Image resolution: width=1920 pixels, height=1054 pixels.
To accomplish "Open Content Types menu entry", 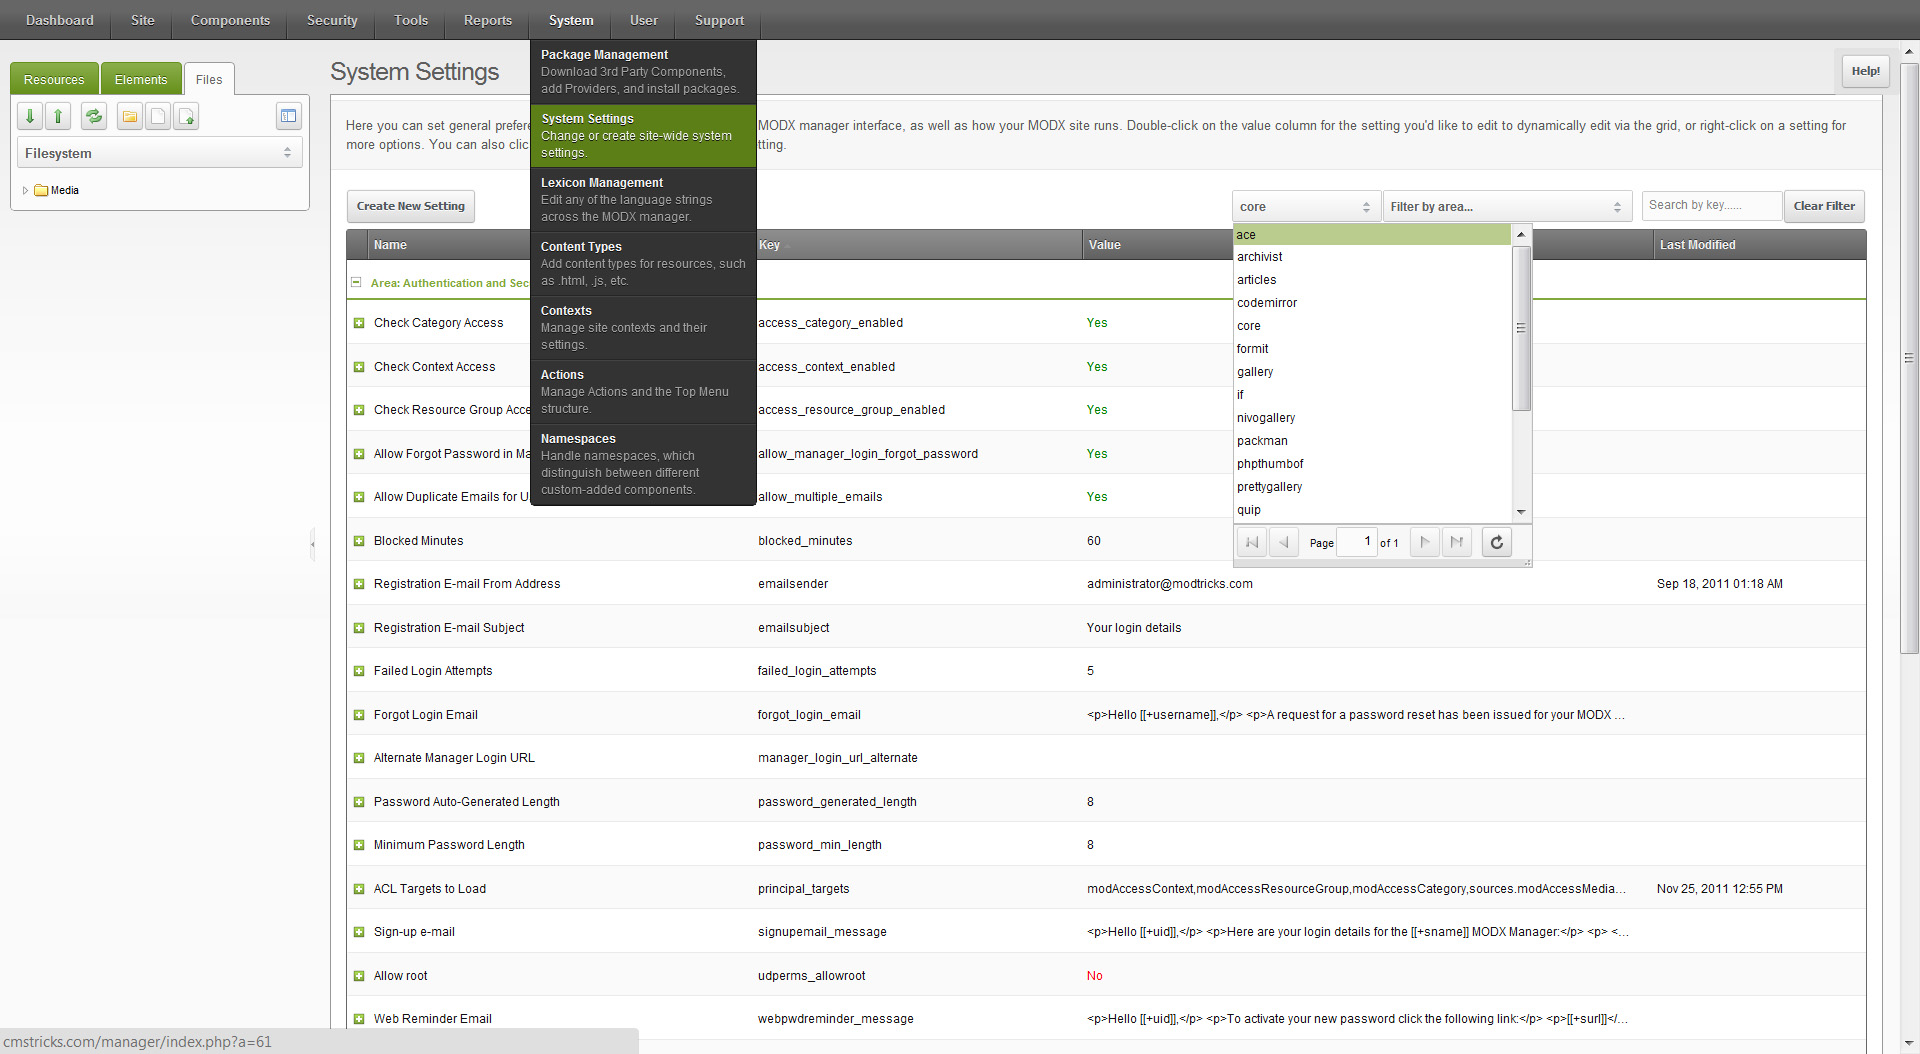I will [x=643, y=263].
